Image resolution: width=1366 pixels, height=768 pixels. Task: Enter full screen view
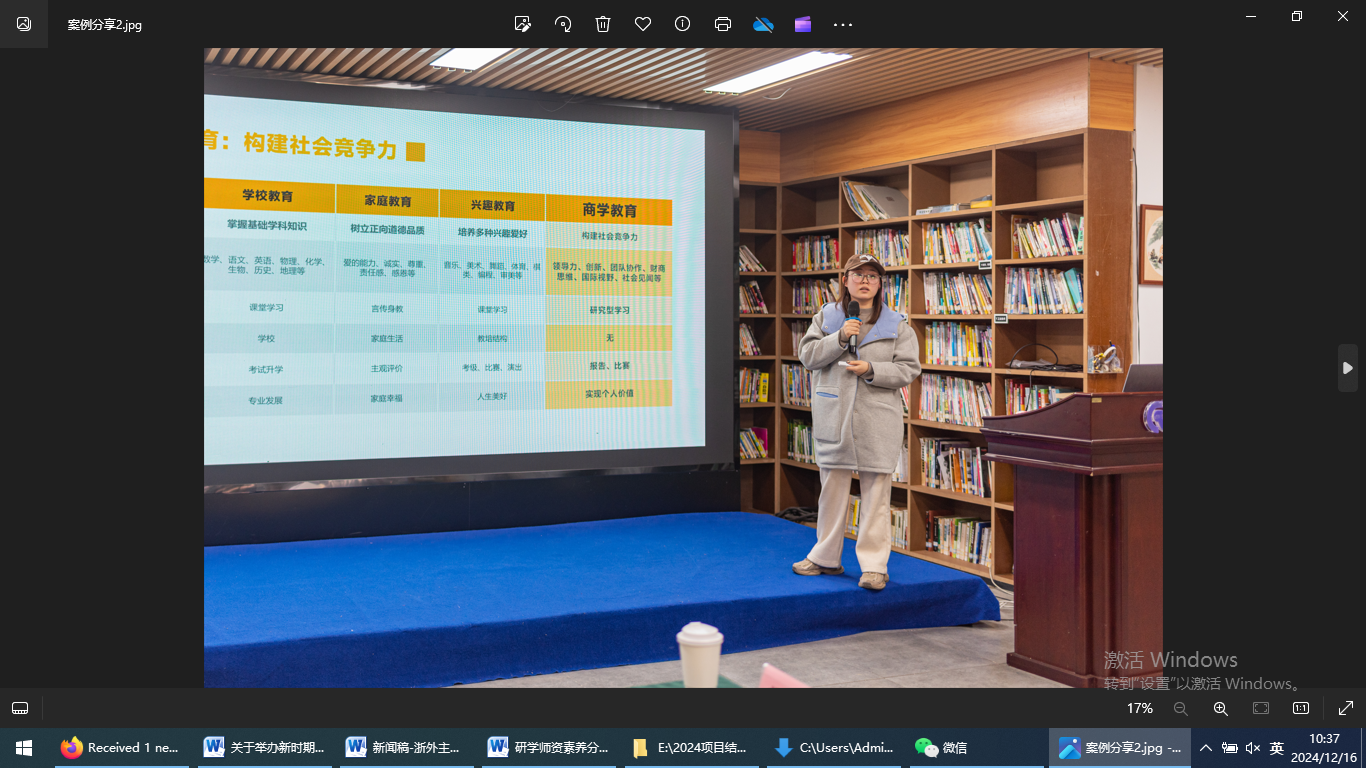click(1345, 708)
